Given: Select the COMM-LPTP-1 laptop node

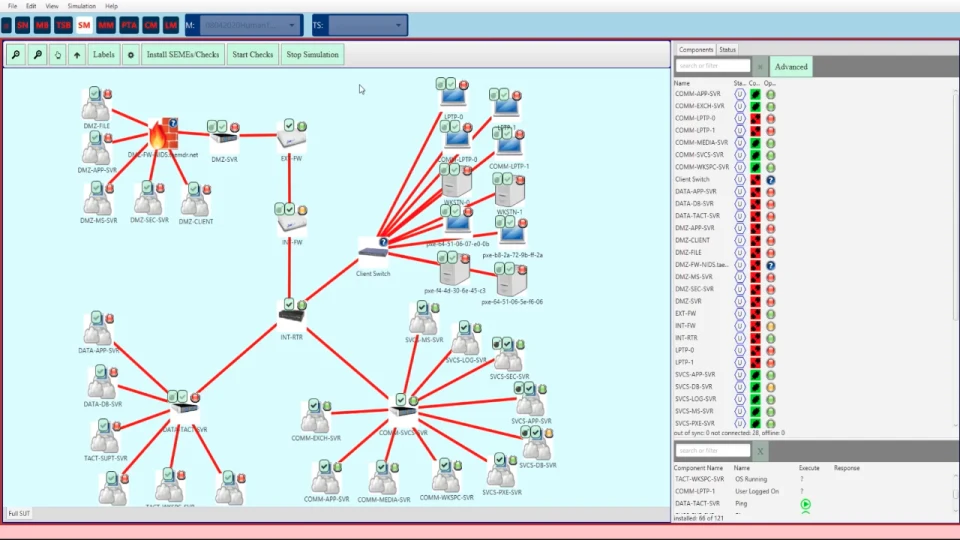Looking at the screenshot, I should point(508,144).
